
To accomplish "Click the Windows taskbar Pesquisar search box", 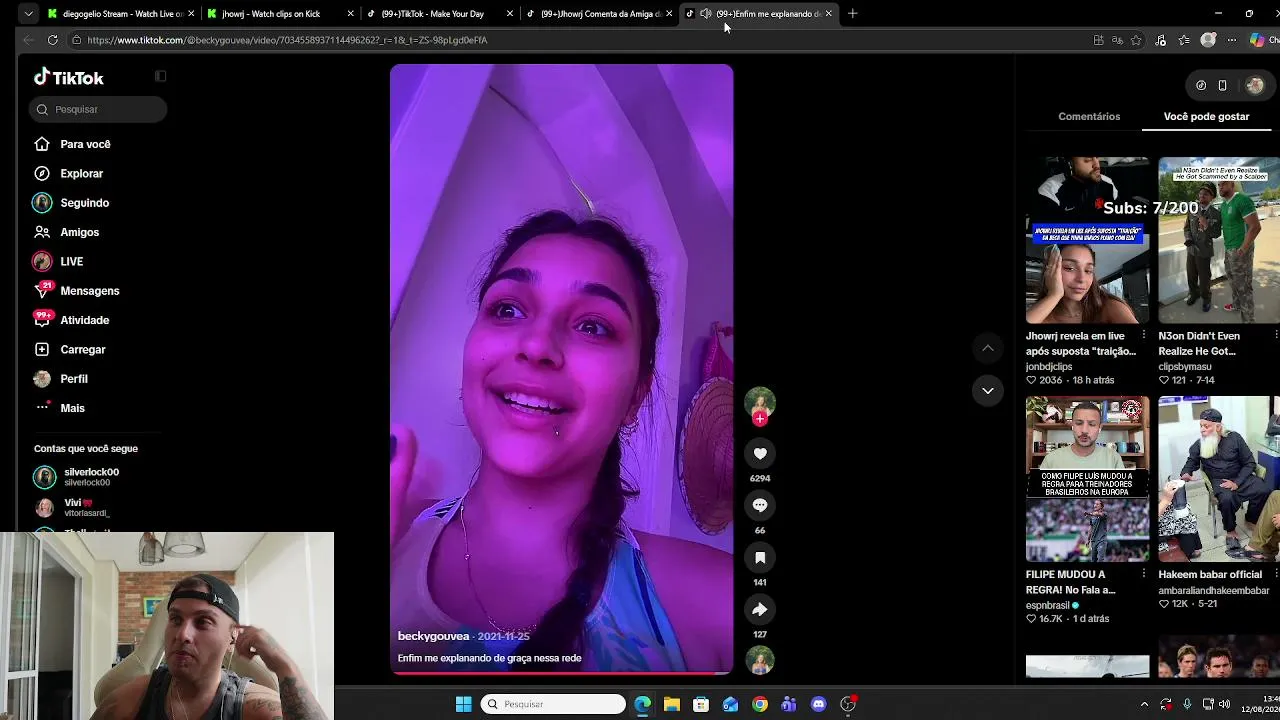I will [x=553, y=704].
